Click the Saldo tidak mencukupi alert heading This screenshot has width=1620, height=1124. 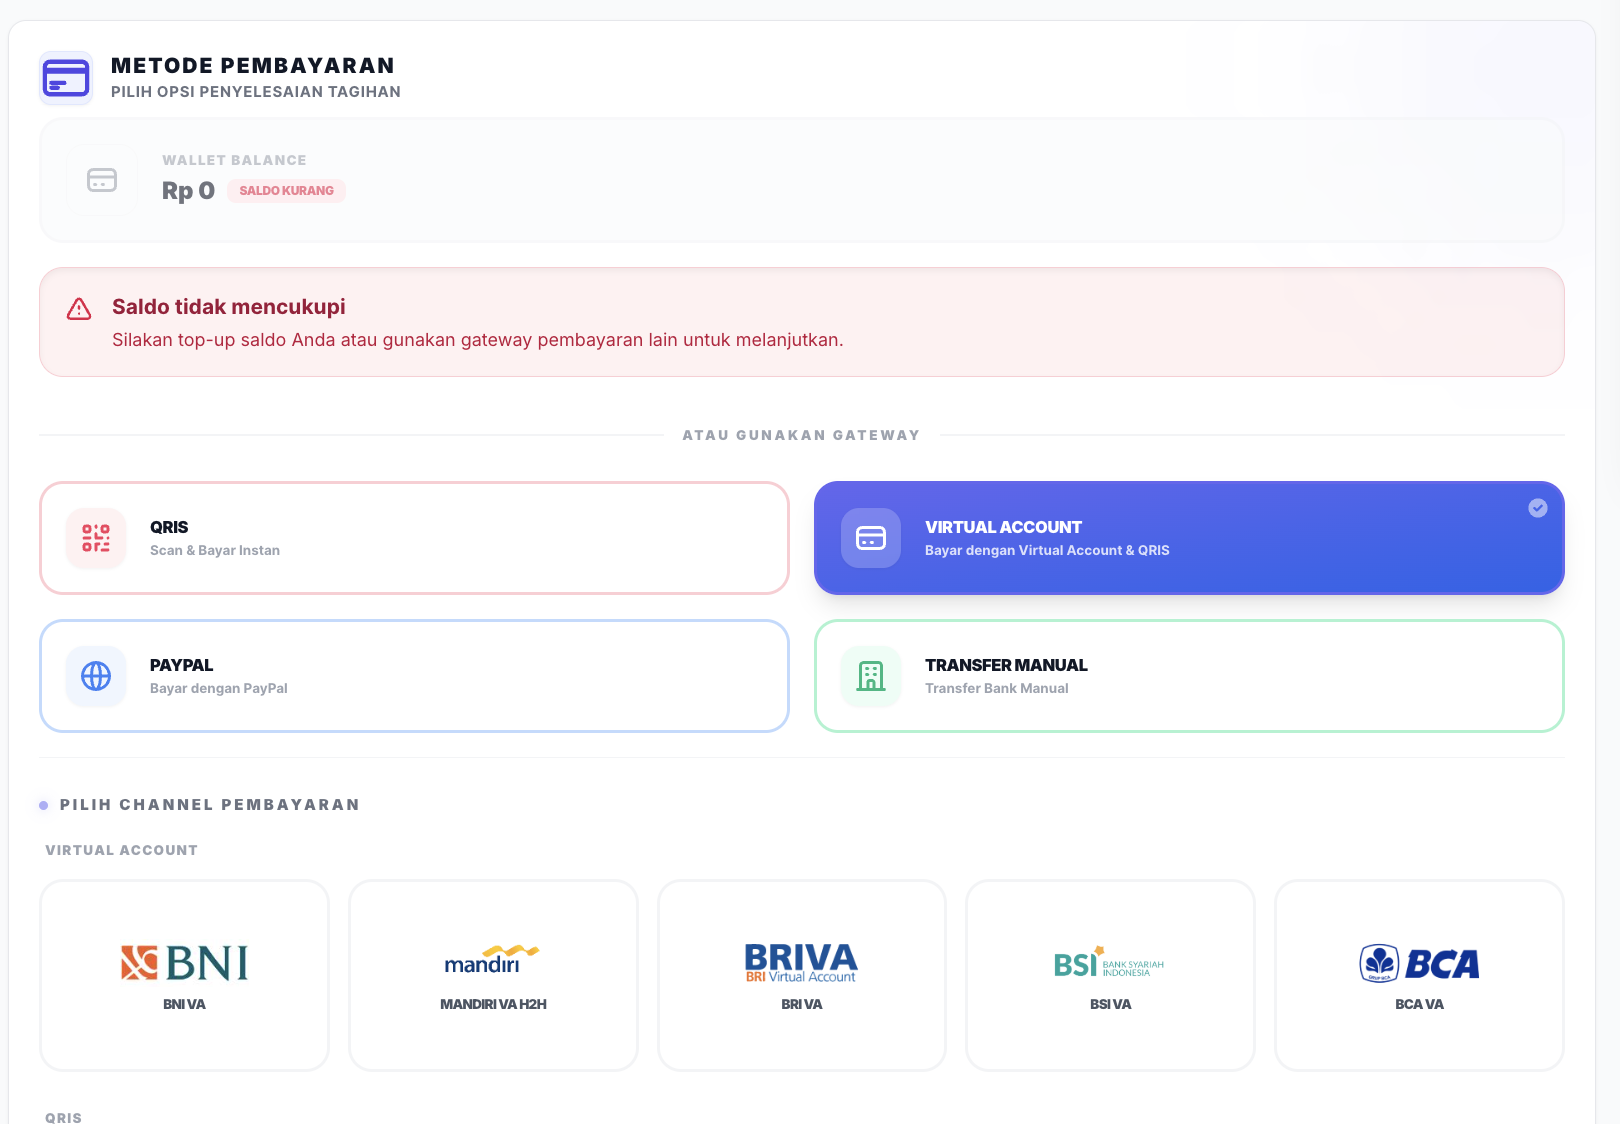[228, 307]
